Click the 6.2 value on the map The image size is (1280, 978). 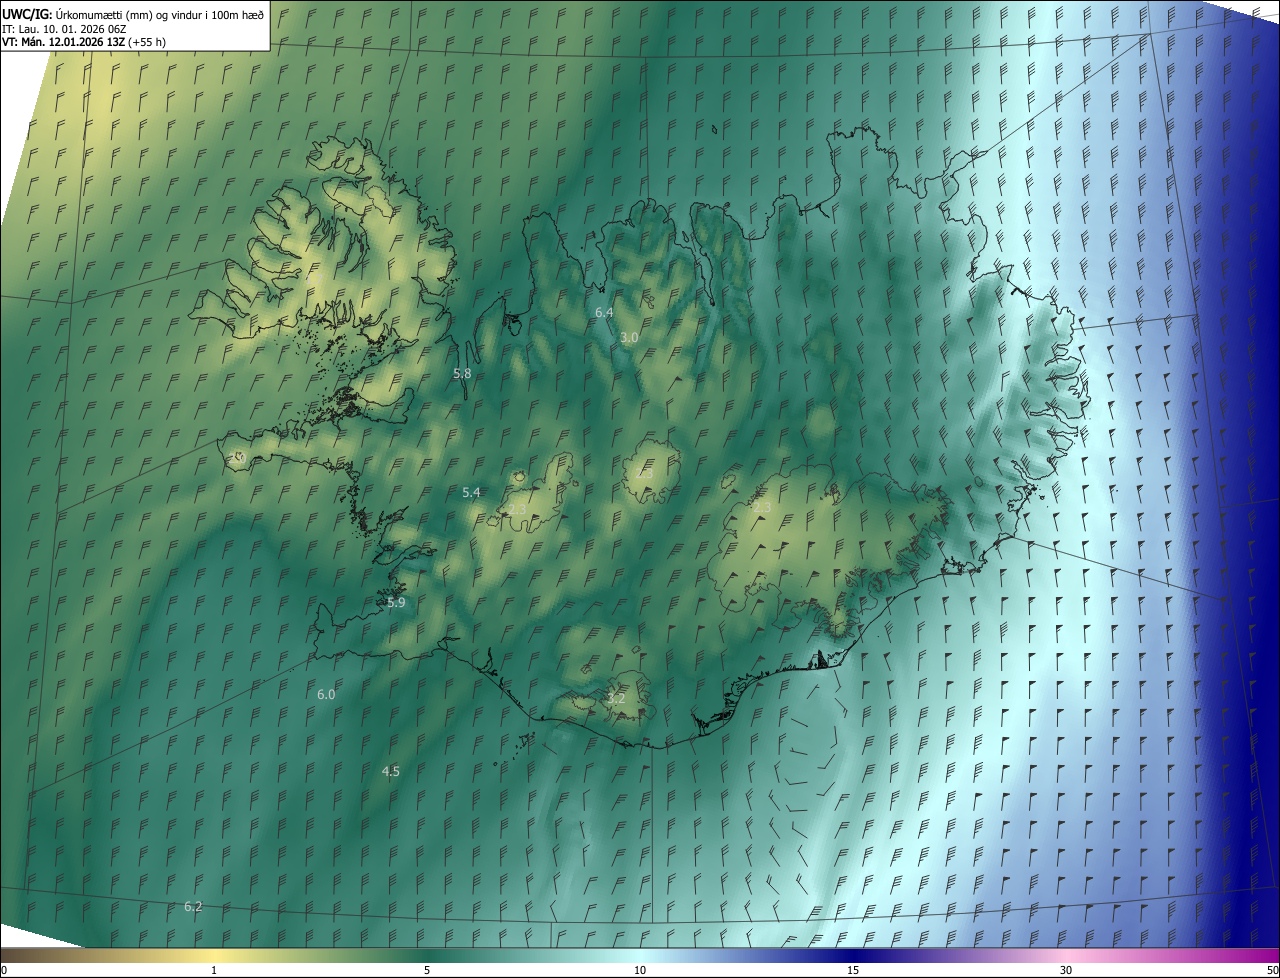click(193, 907)
